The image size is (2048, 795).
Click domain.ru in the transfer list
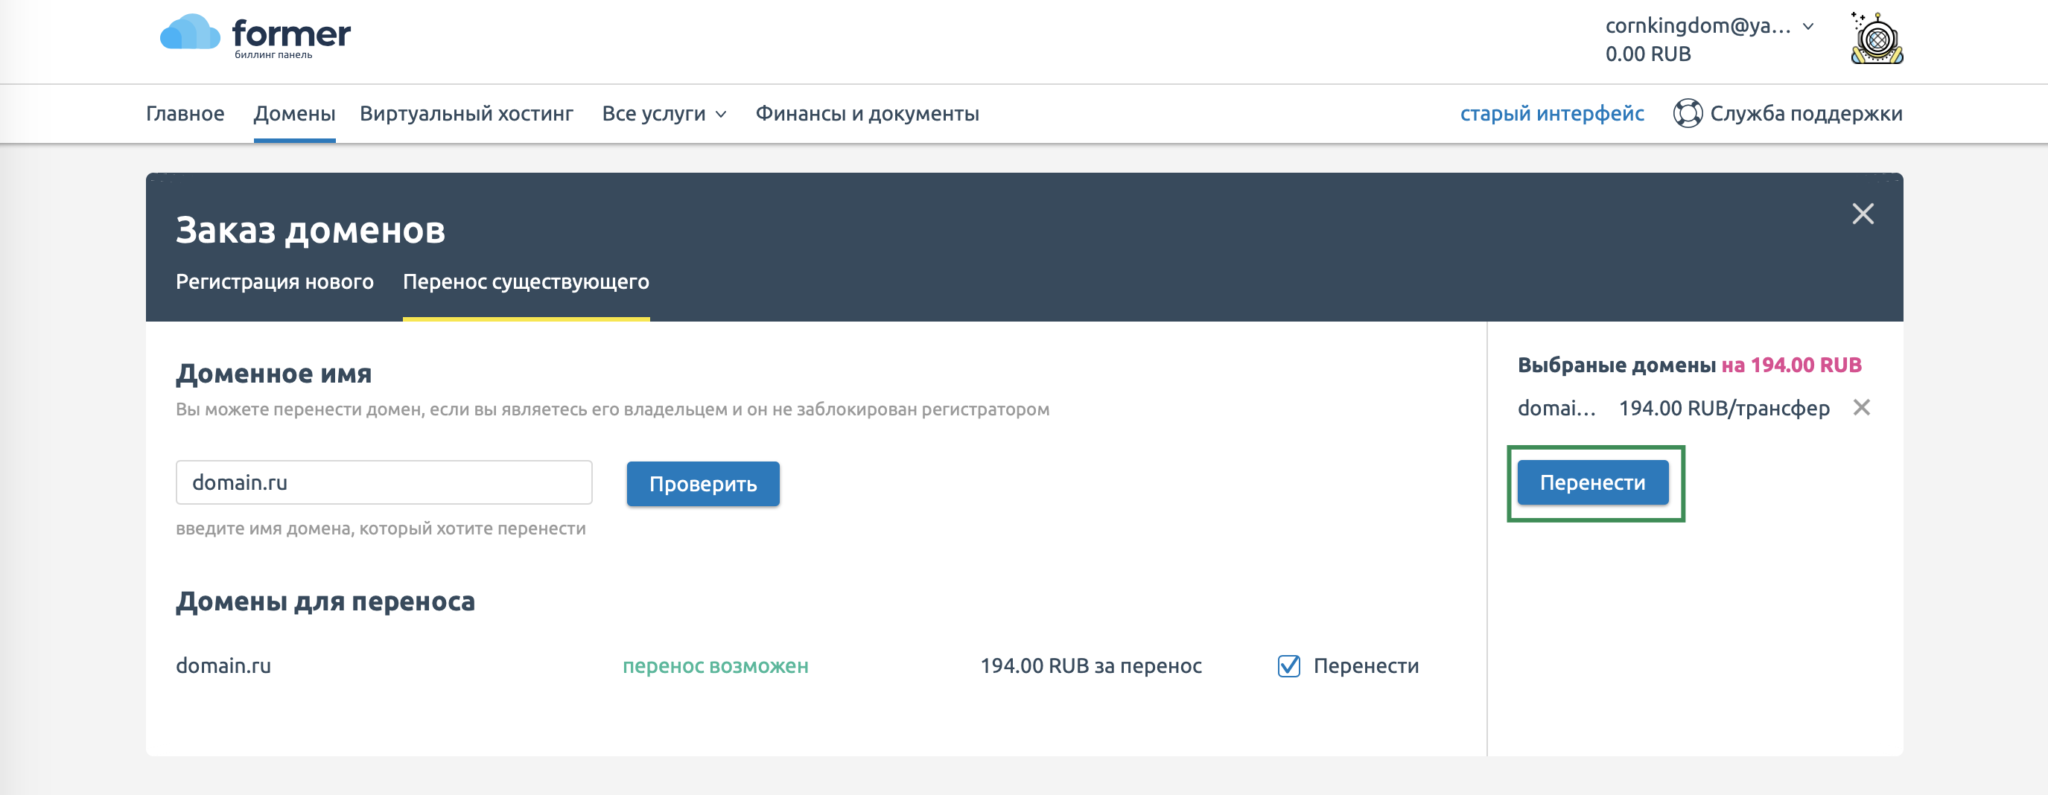point(223,666)
